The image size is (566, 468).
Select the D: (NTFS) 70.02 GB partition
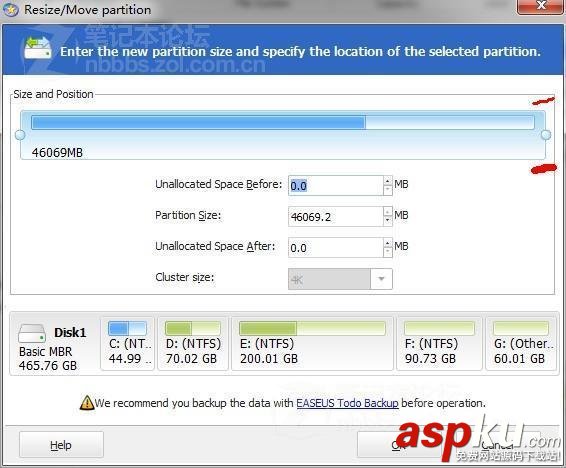193,343
